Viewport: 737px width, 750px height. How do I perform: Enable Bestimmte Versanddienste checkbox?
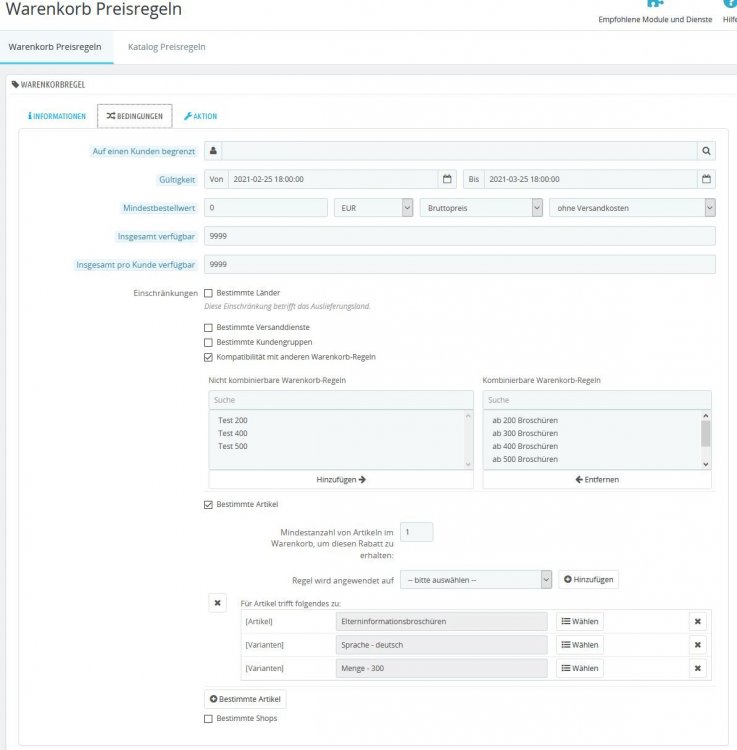point(208,328)
